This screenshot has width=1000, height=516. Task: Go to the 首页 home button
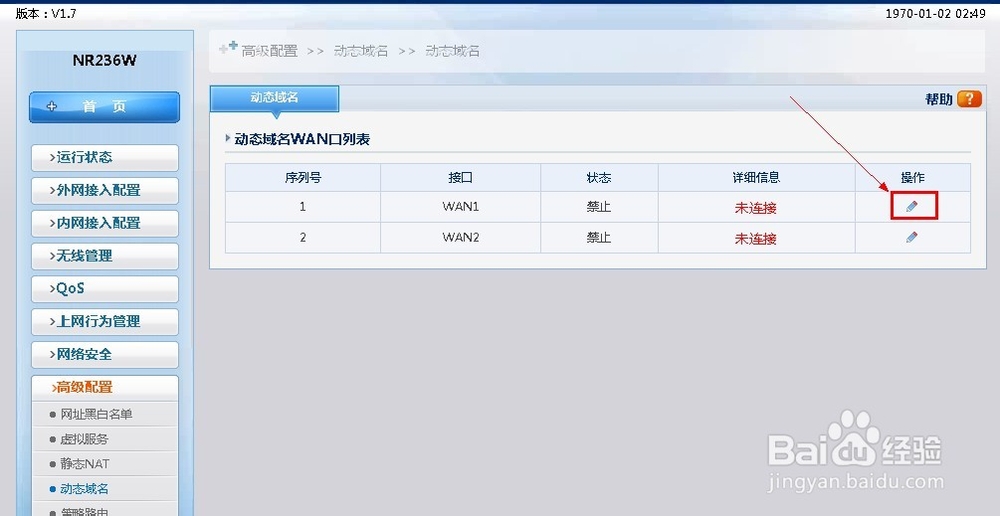[105, 107]
